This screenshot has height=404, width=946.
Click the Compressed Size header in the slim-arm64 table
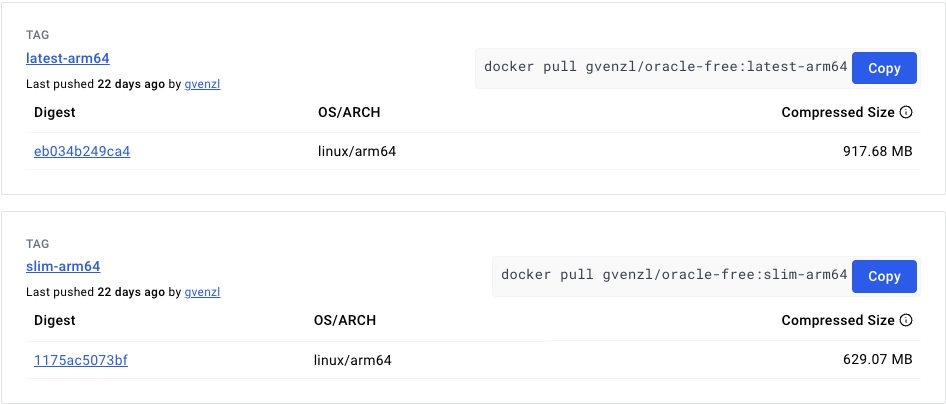click(x=838, y=320)
